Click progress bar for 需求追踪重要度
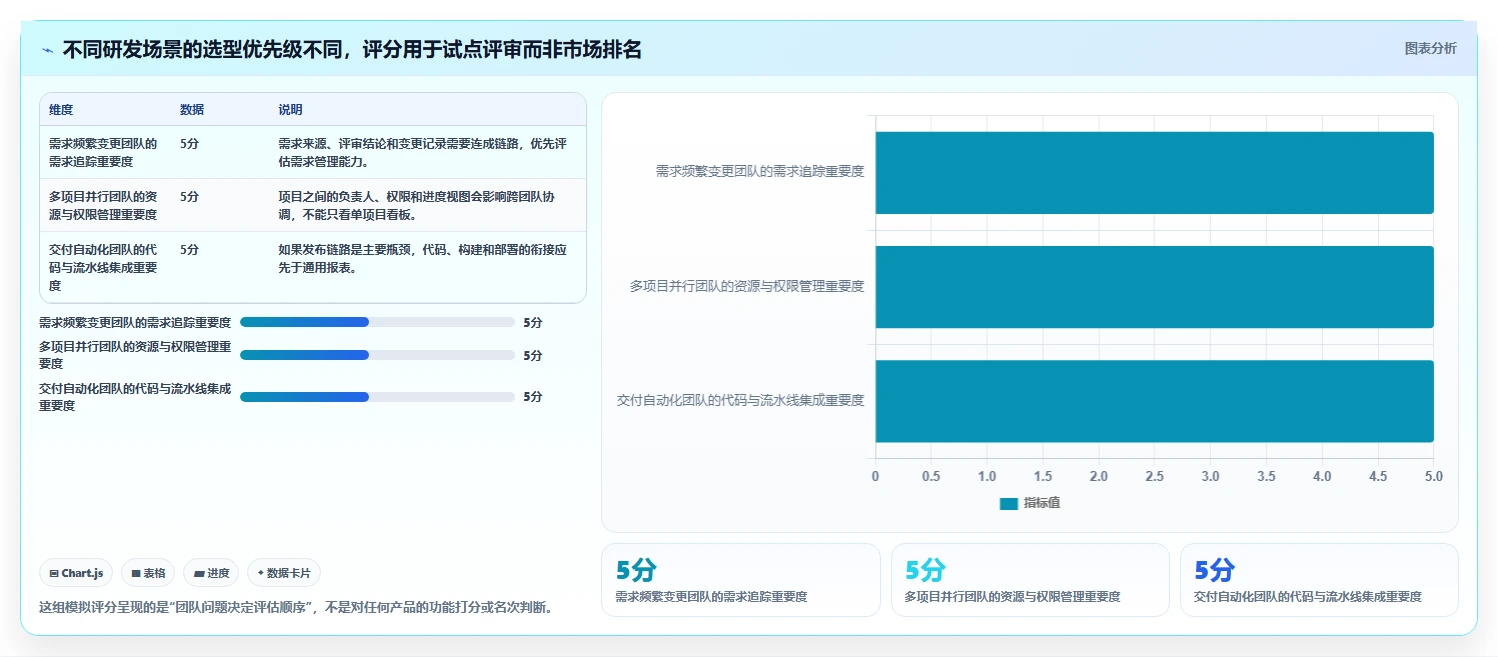This screenshot has width=1498, height=657. tap(377, 322)
